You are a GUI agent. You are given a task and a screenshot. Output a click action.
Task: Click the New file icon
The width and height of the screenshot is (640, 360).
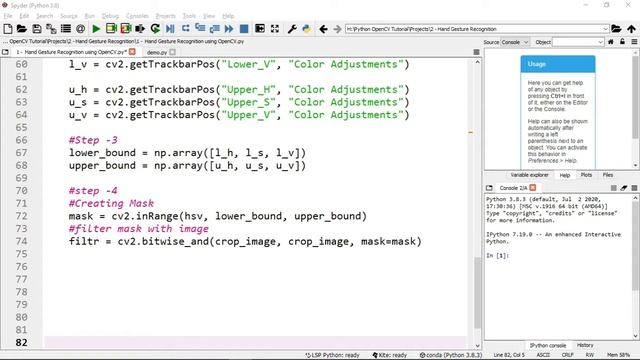point(7,29)
